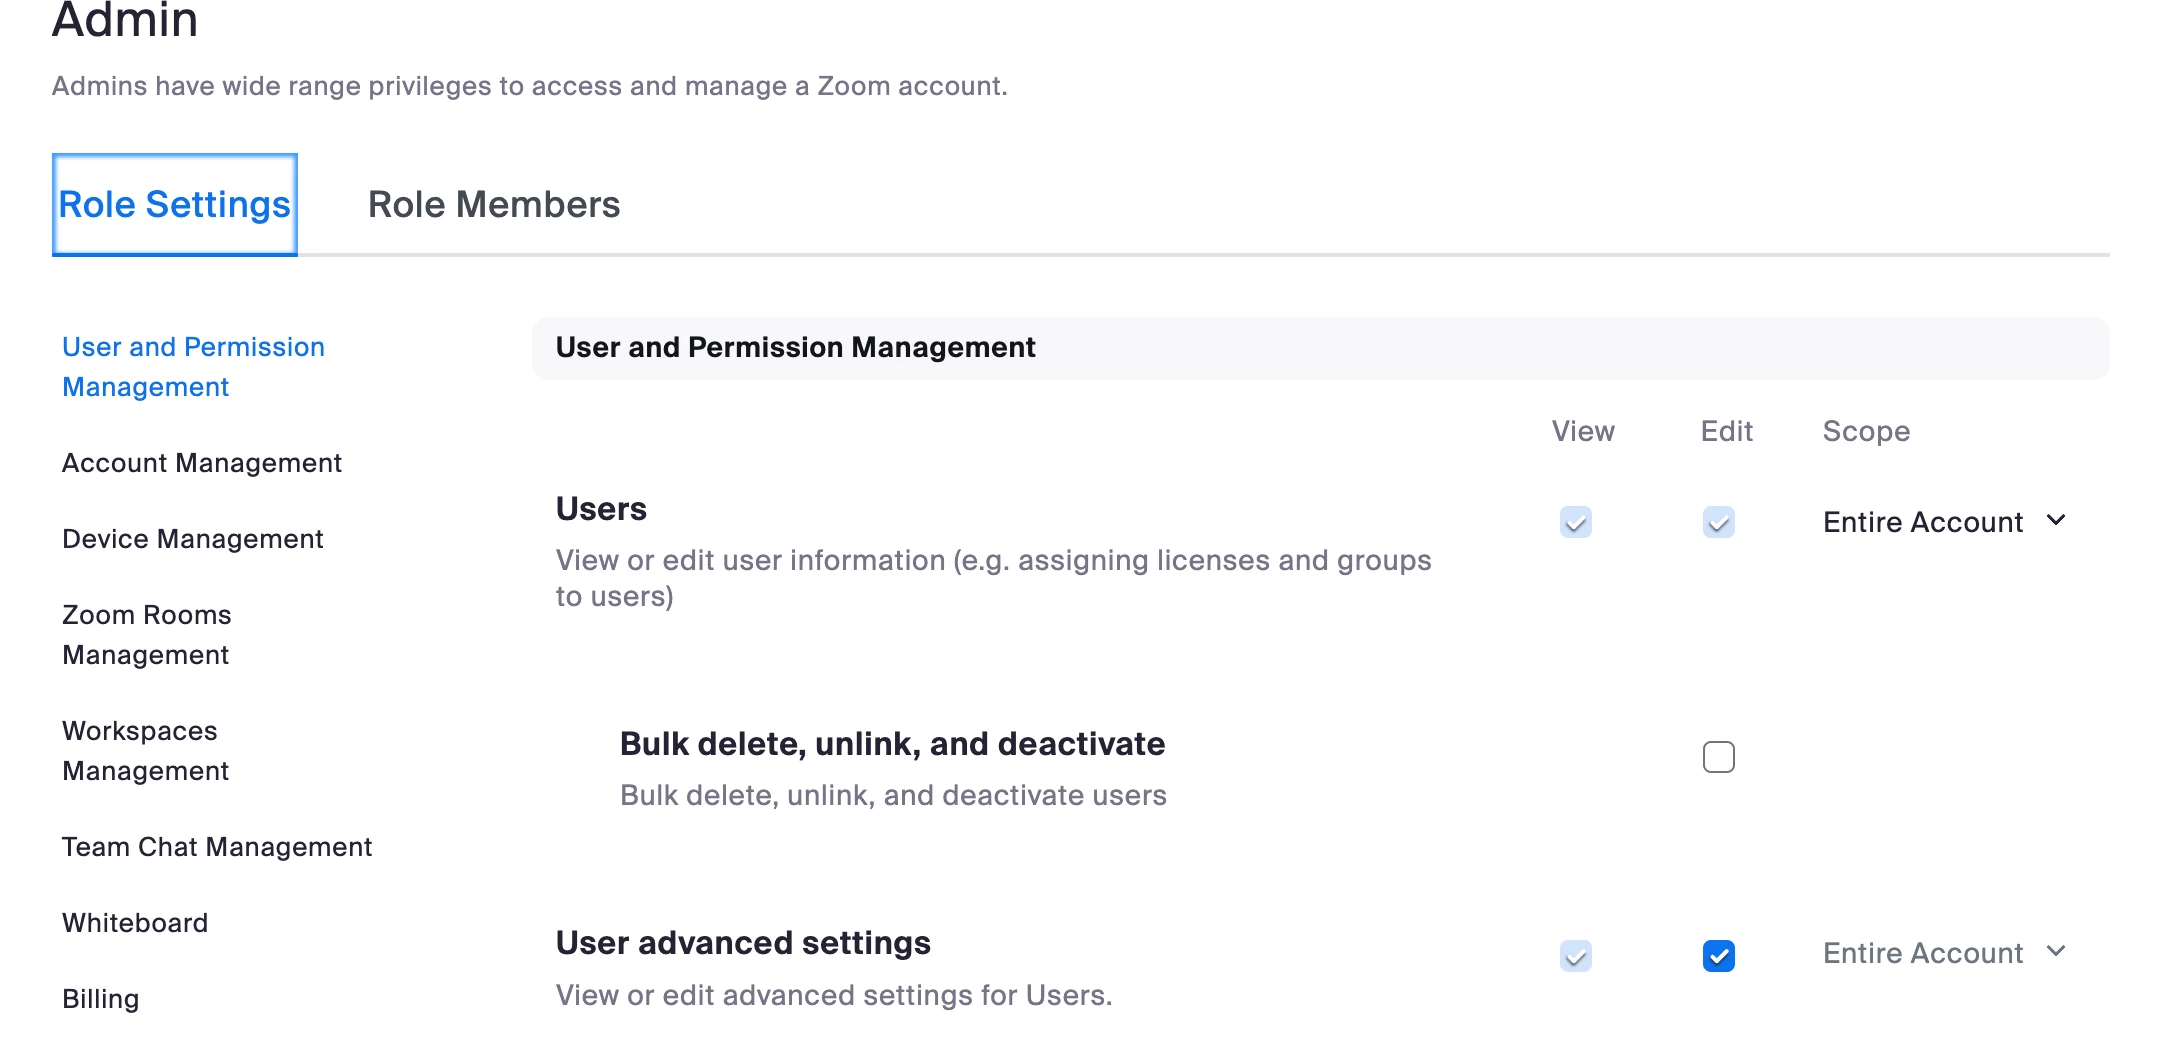The image size is (2182, 1060).
Task: Select Team Chat Management
Action: 217,847
